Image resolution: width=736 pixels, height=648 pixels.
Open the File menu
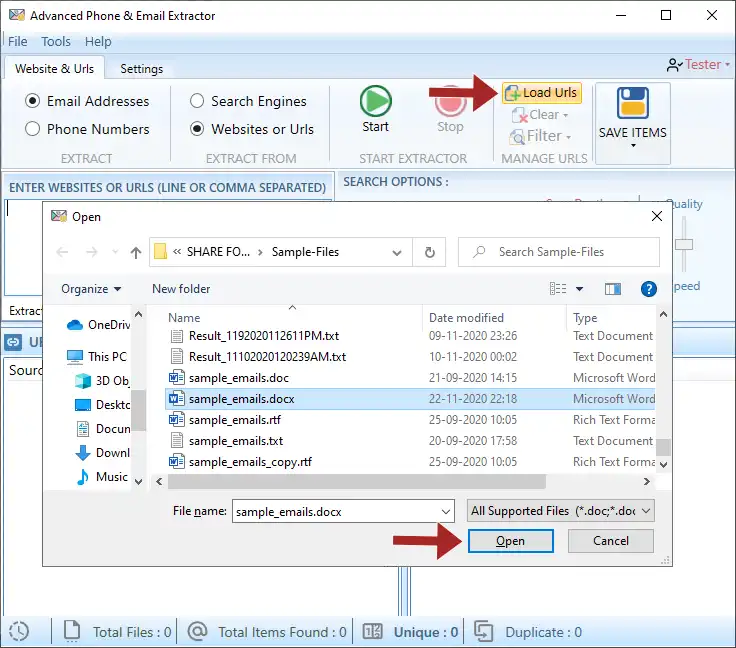(x=18, y=42)
